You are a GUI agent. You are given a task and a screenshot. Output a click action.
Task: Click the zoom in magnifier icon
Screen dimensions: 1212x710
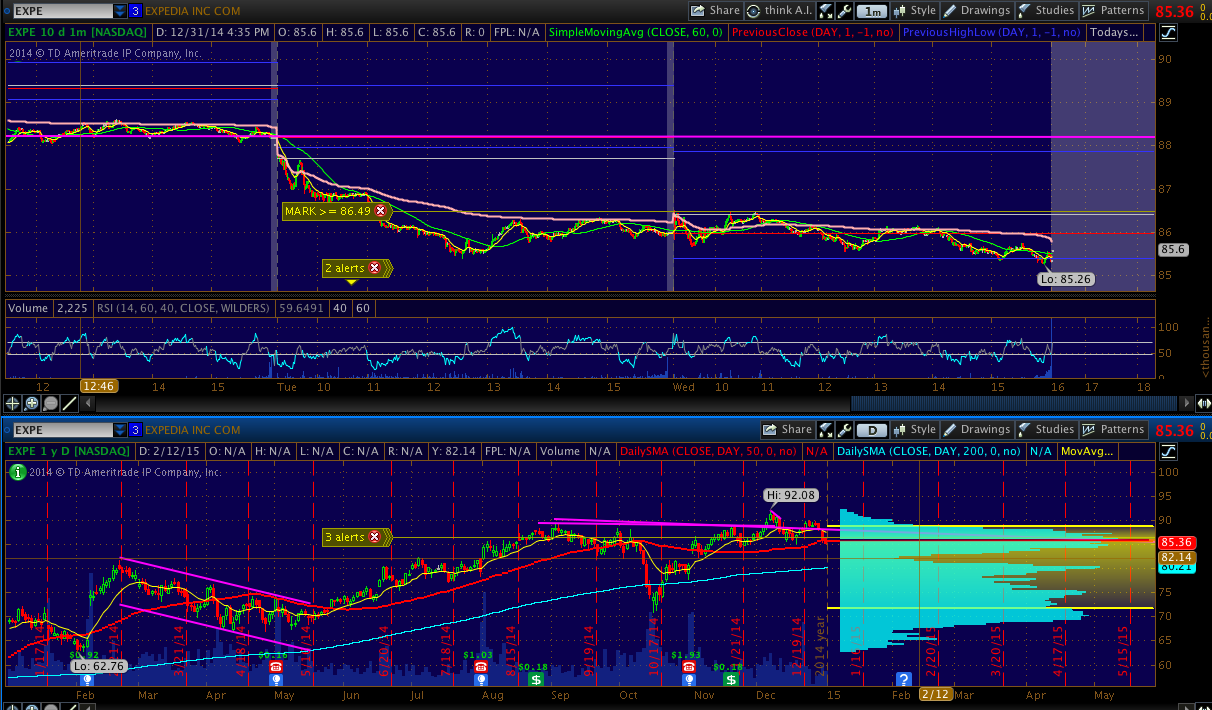pyautogui.click(x=32, y=404)
